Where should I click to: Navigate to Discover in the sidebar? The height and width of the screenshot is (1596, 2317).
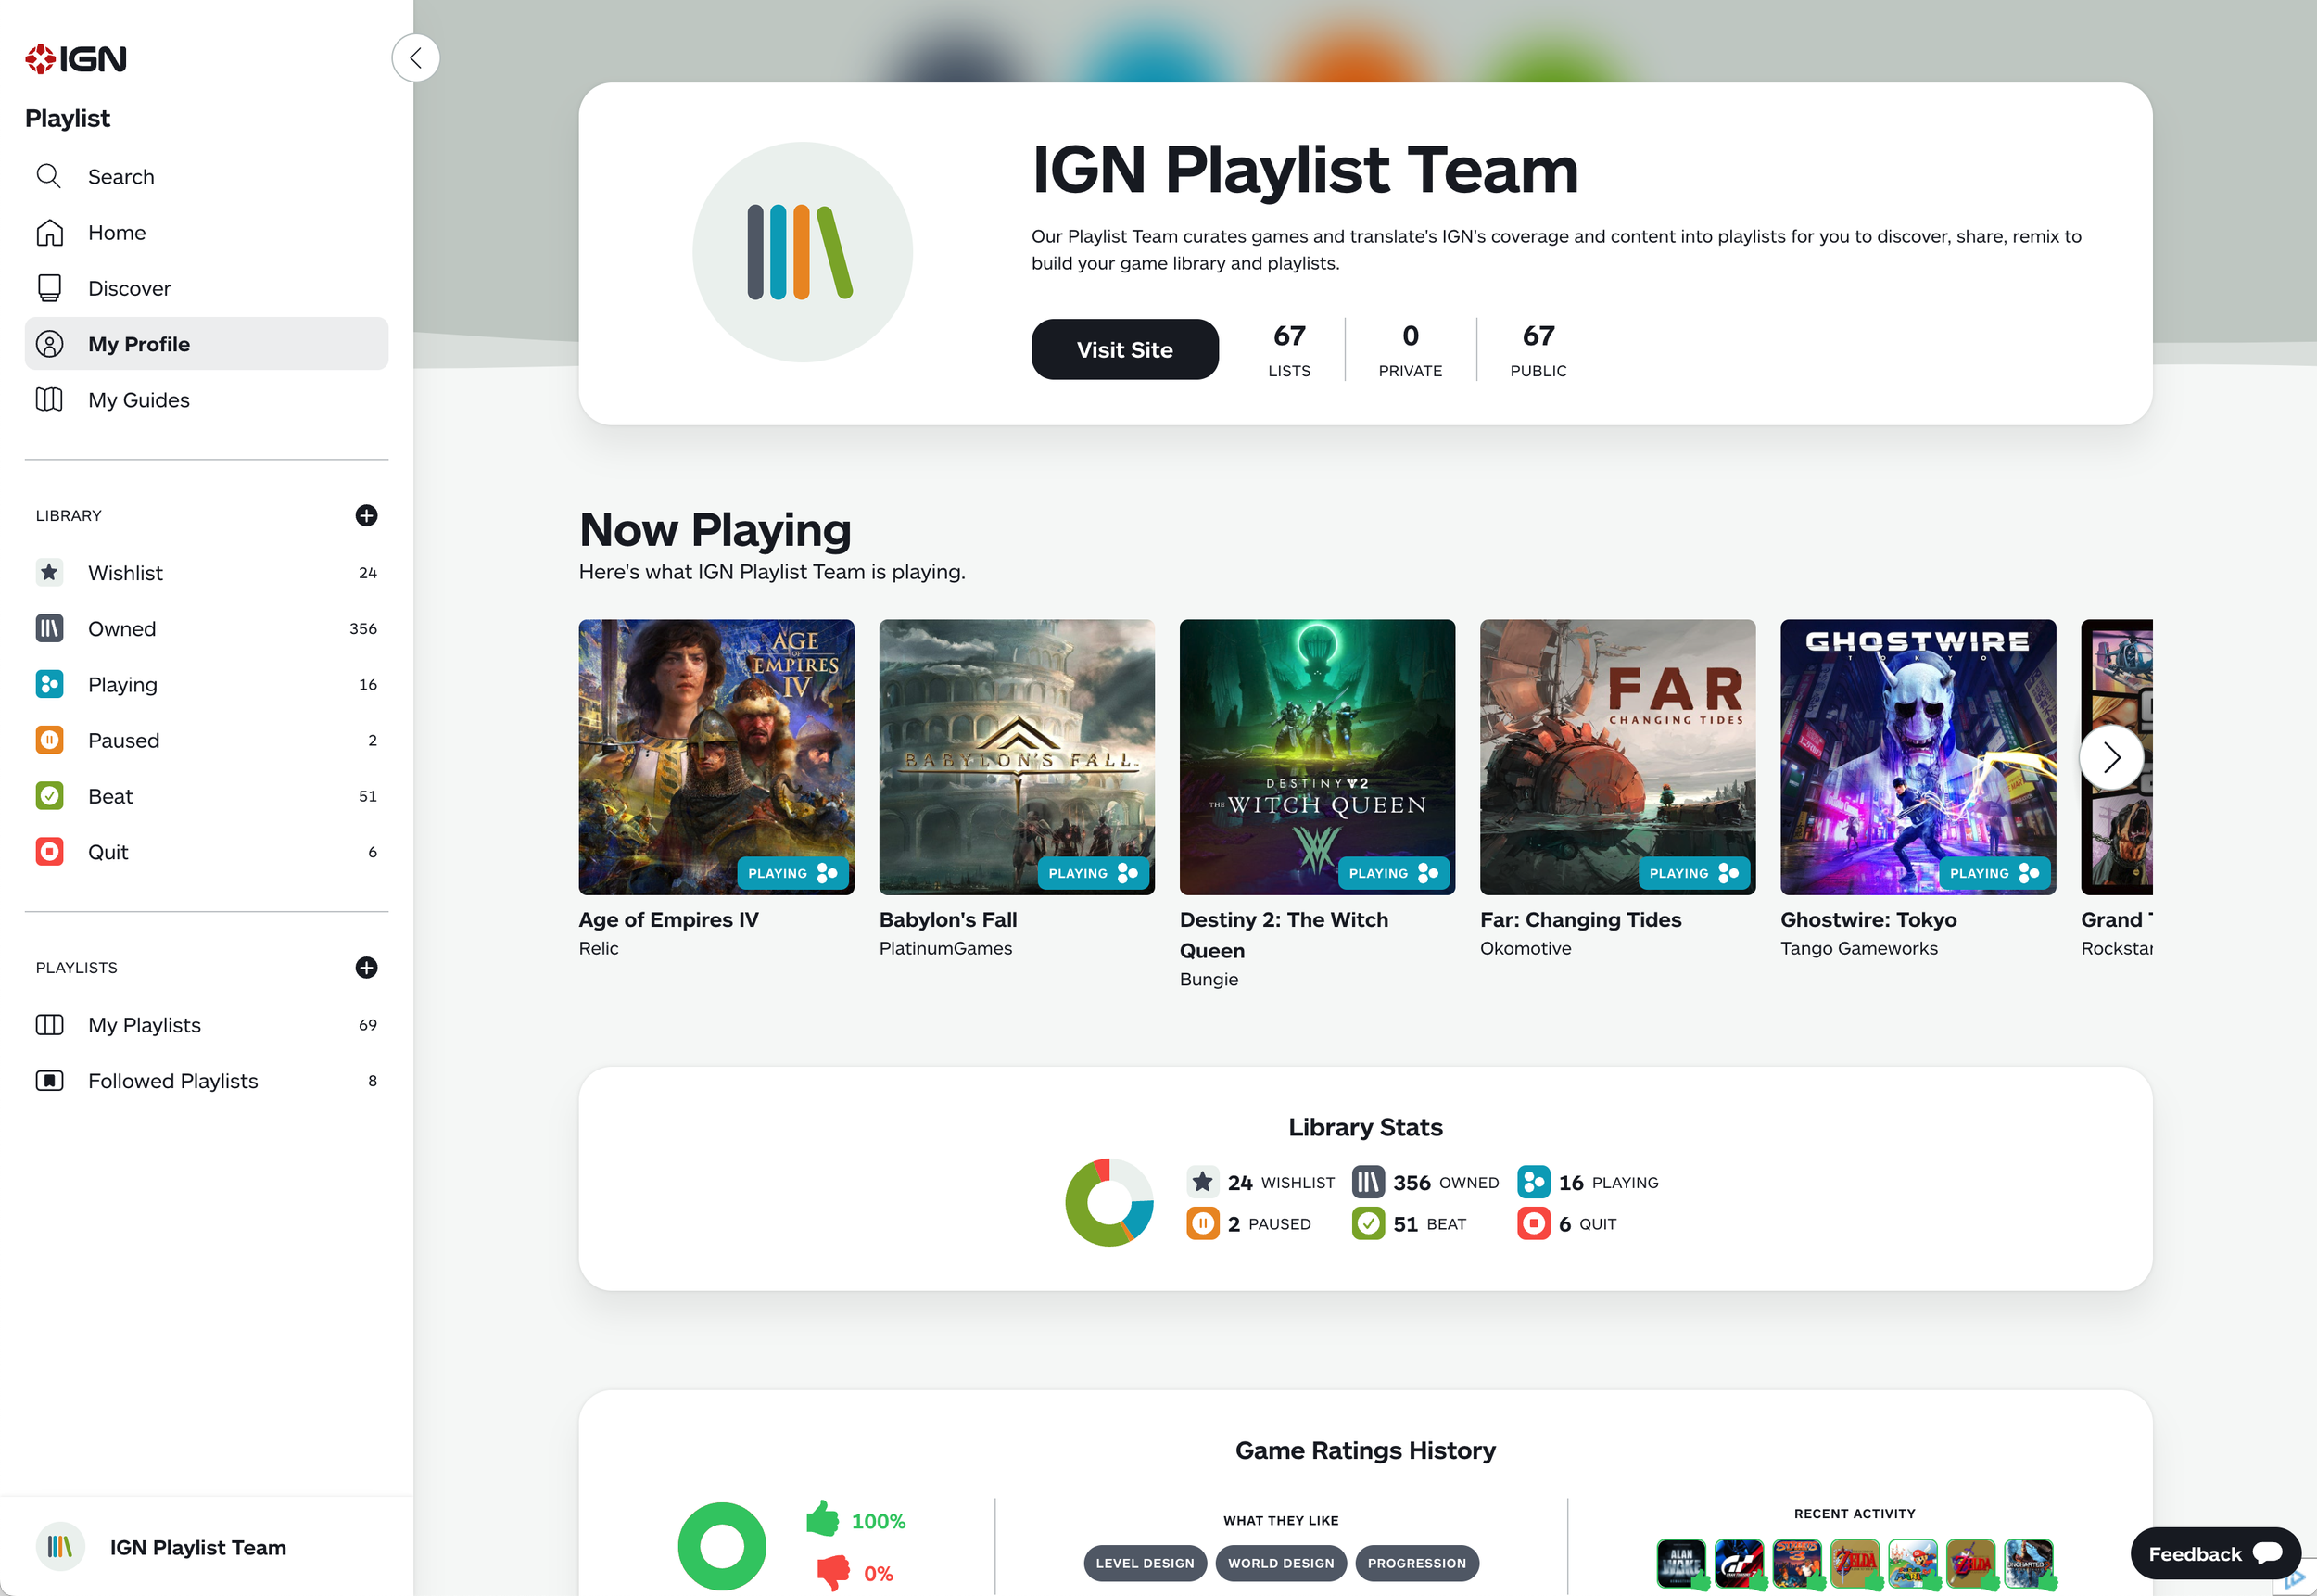[129, 287]
